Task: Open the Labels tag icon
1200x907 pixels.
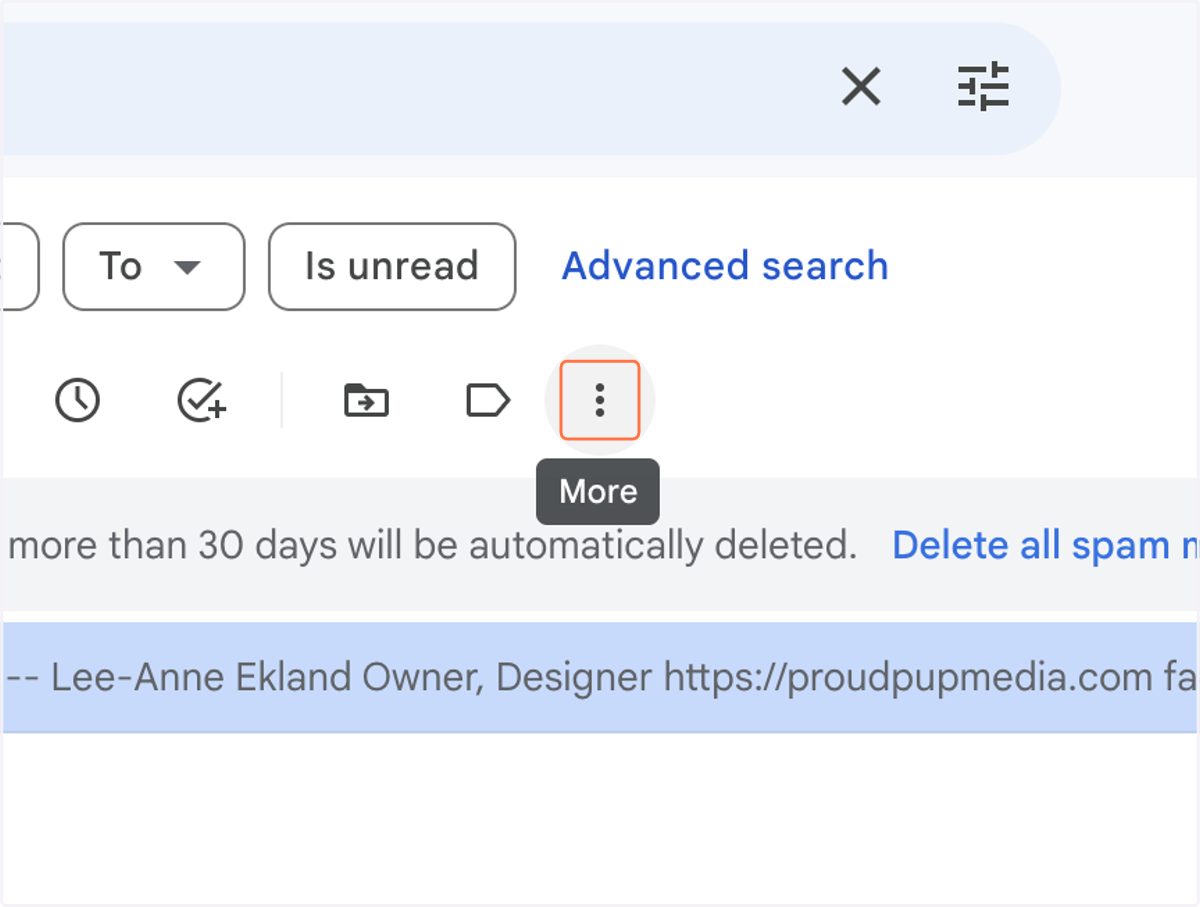Action: point(488,400)
